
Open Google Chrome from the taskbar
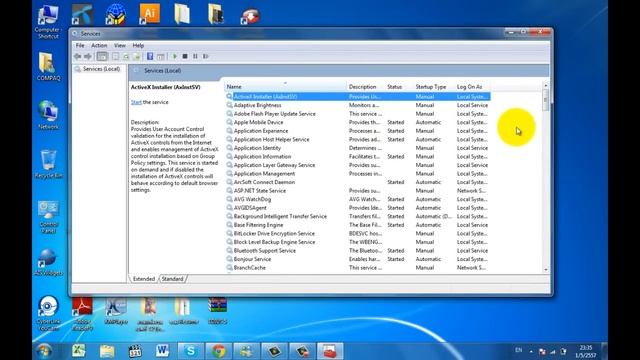point(218,351)
